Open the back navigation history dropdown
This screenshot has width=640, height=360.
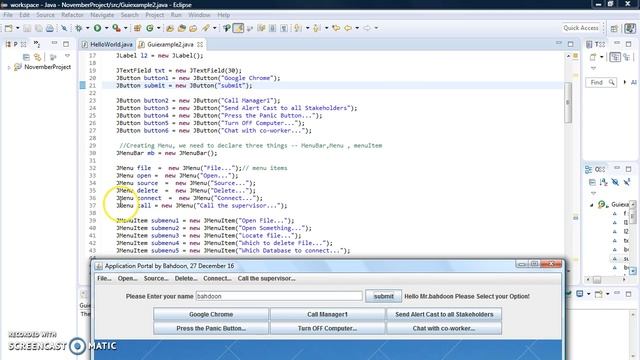click(357, 28)
